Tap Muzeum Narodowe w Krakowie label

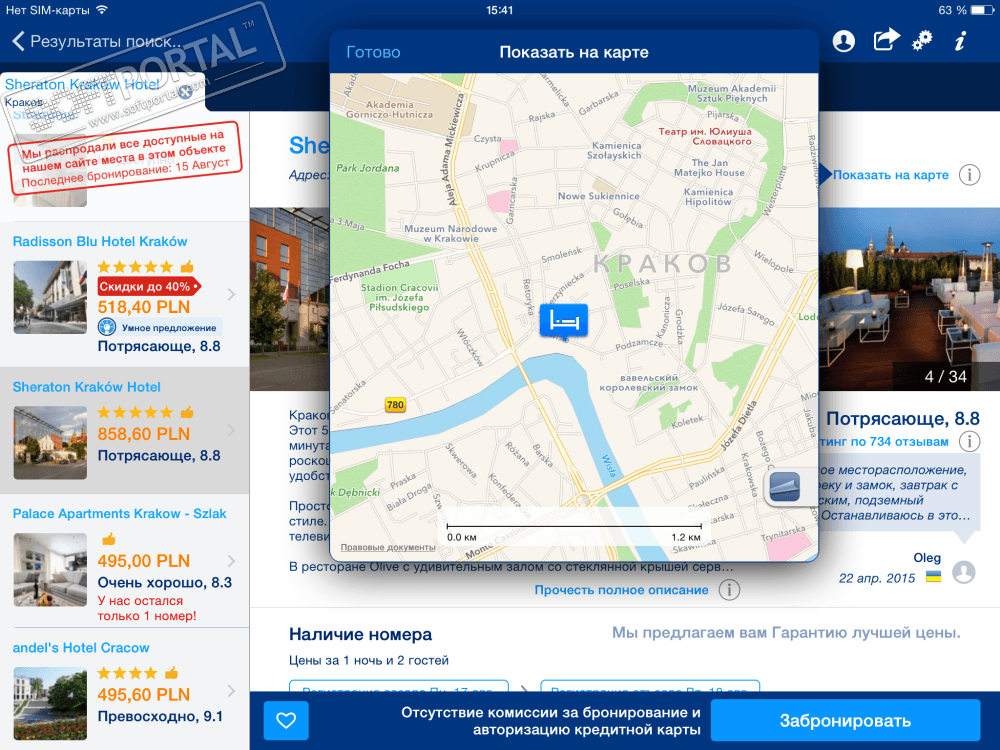[451, 233]
